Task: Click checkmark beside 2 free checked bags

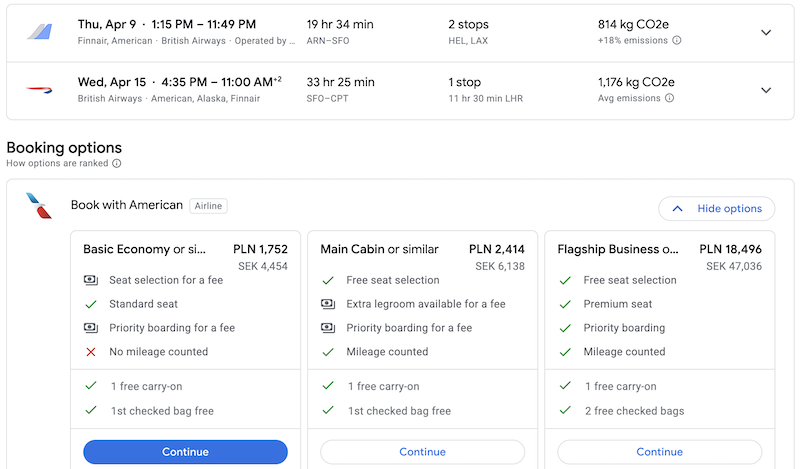Action: [565, 410]
